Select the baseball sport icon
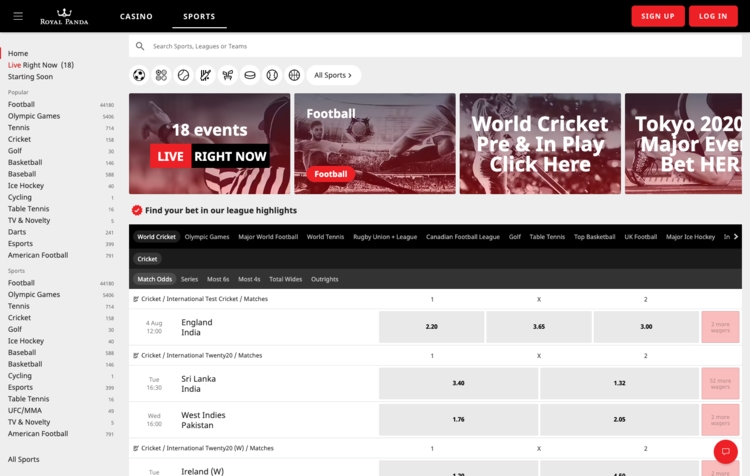This screenshot has height=476, width=750. pos(272,75)
